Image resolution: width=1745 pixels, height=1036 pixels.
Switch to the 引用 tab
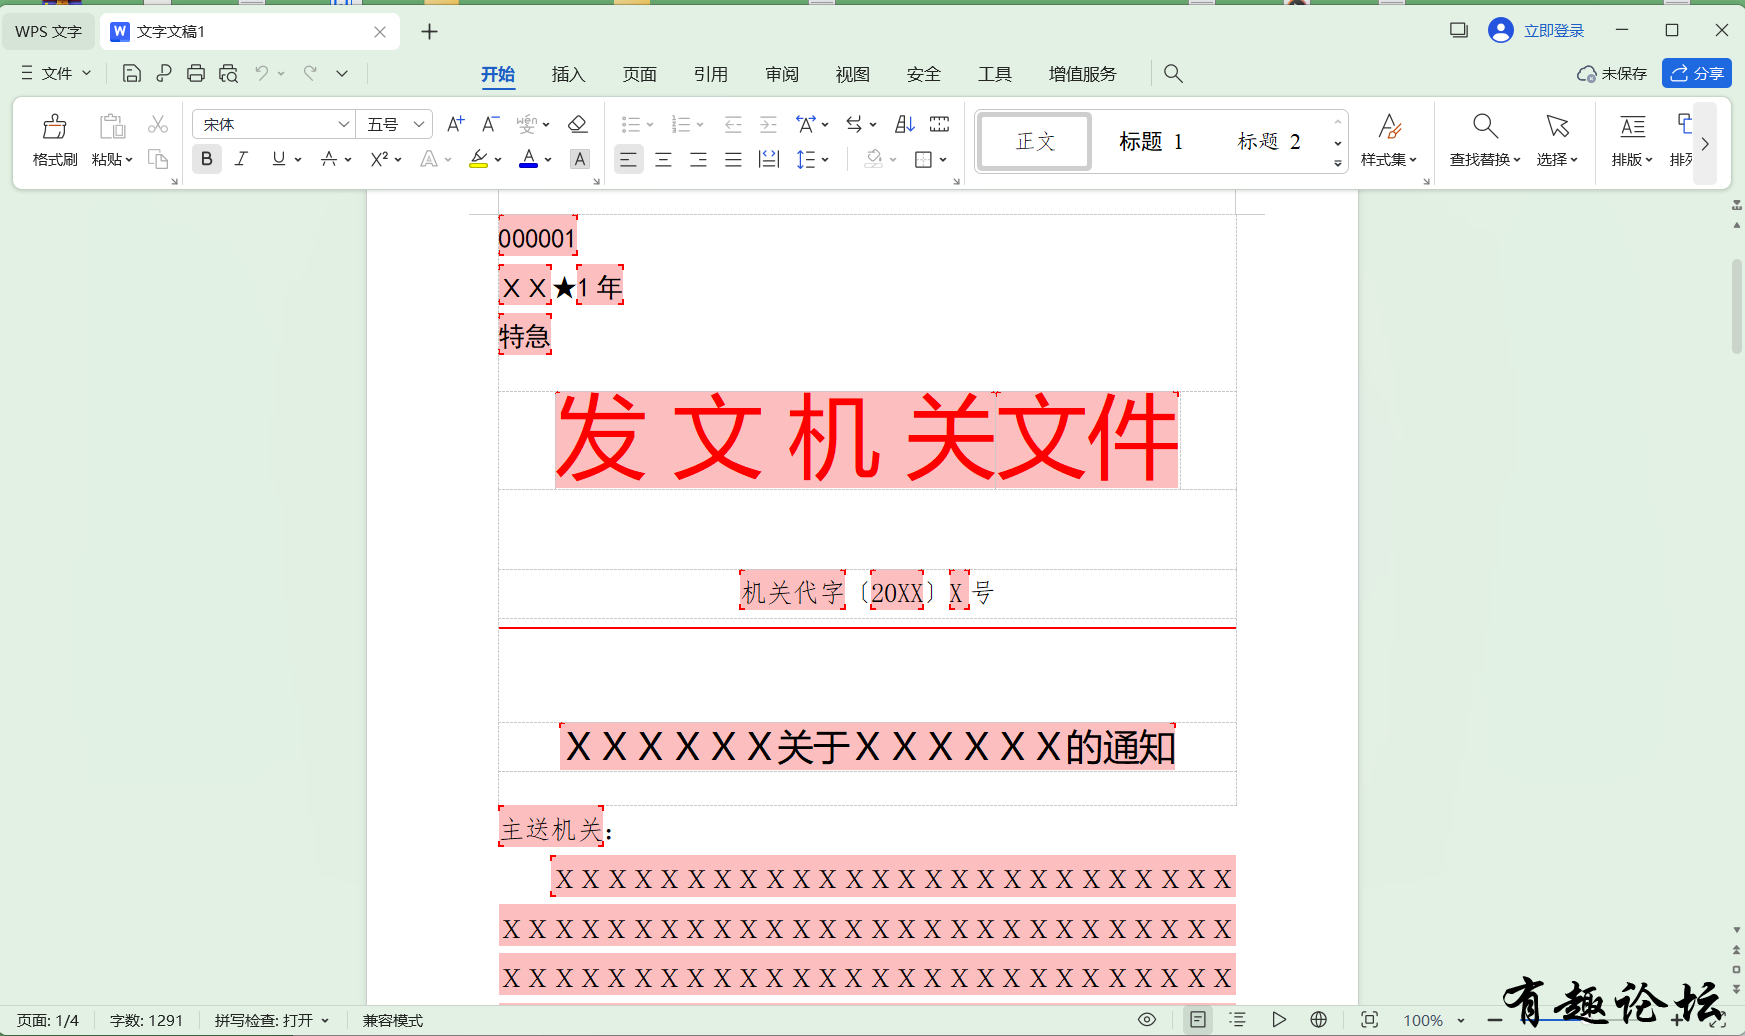coord(710,74)
